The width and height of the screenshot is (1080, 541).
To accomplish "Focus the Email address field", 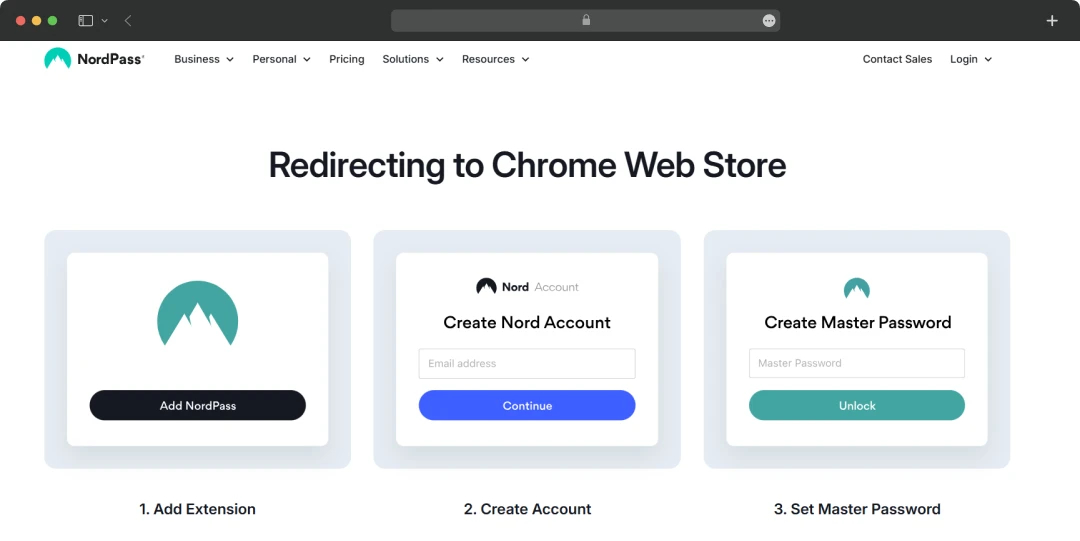I will pyautogui.click(x=527, y=363).
